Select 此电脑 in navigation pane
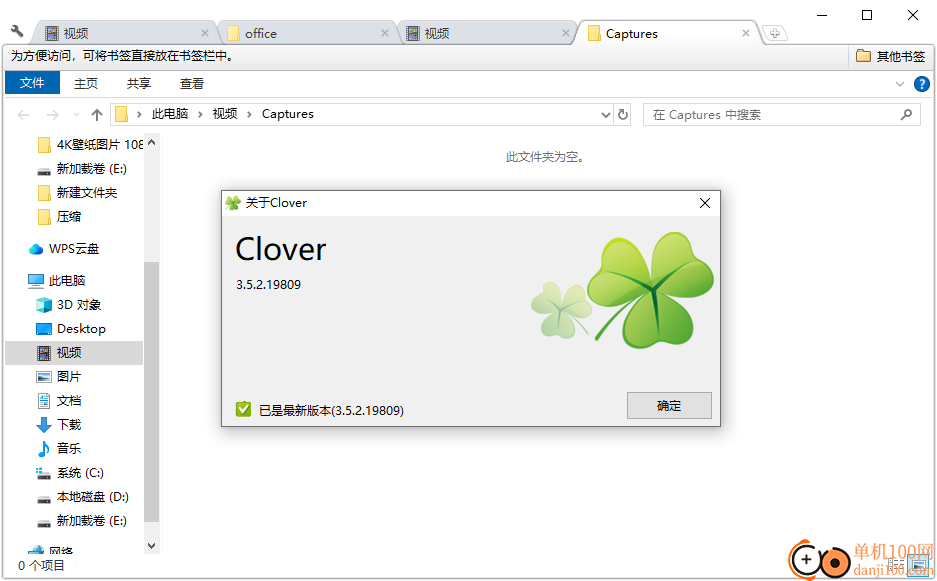The image size is (937, 581). 57,280
